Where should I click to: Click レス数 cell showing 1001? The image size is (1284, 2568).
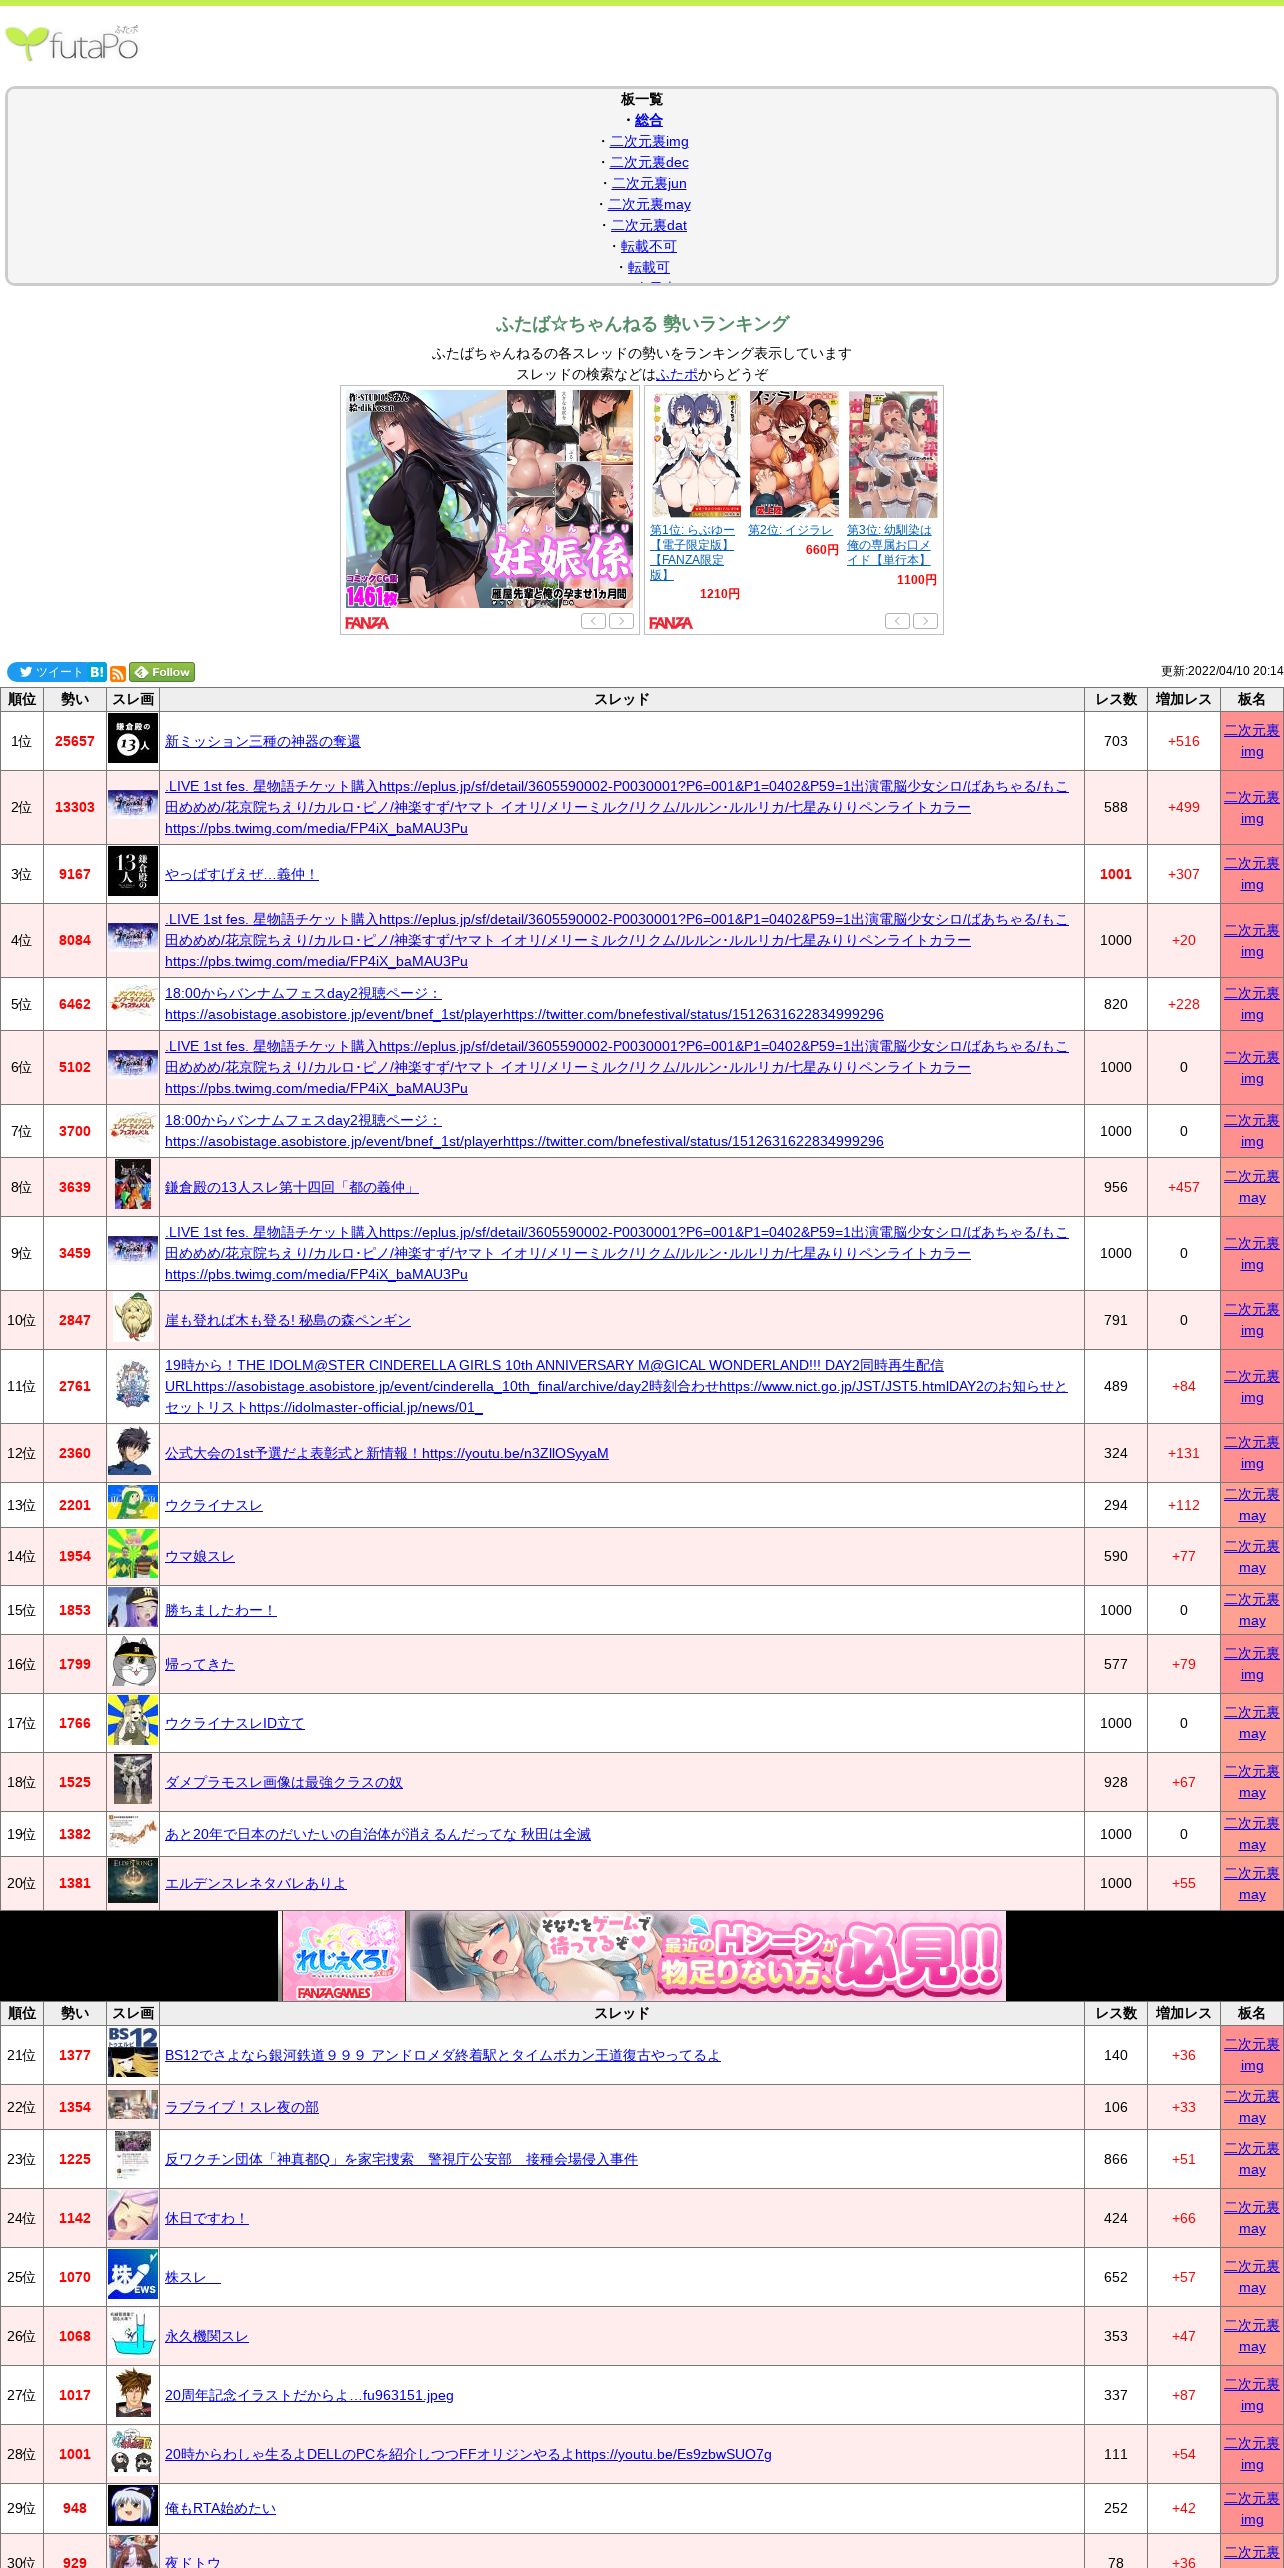coord(1116,874)
